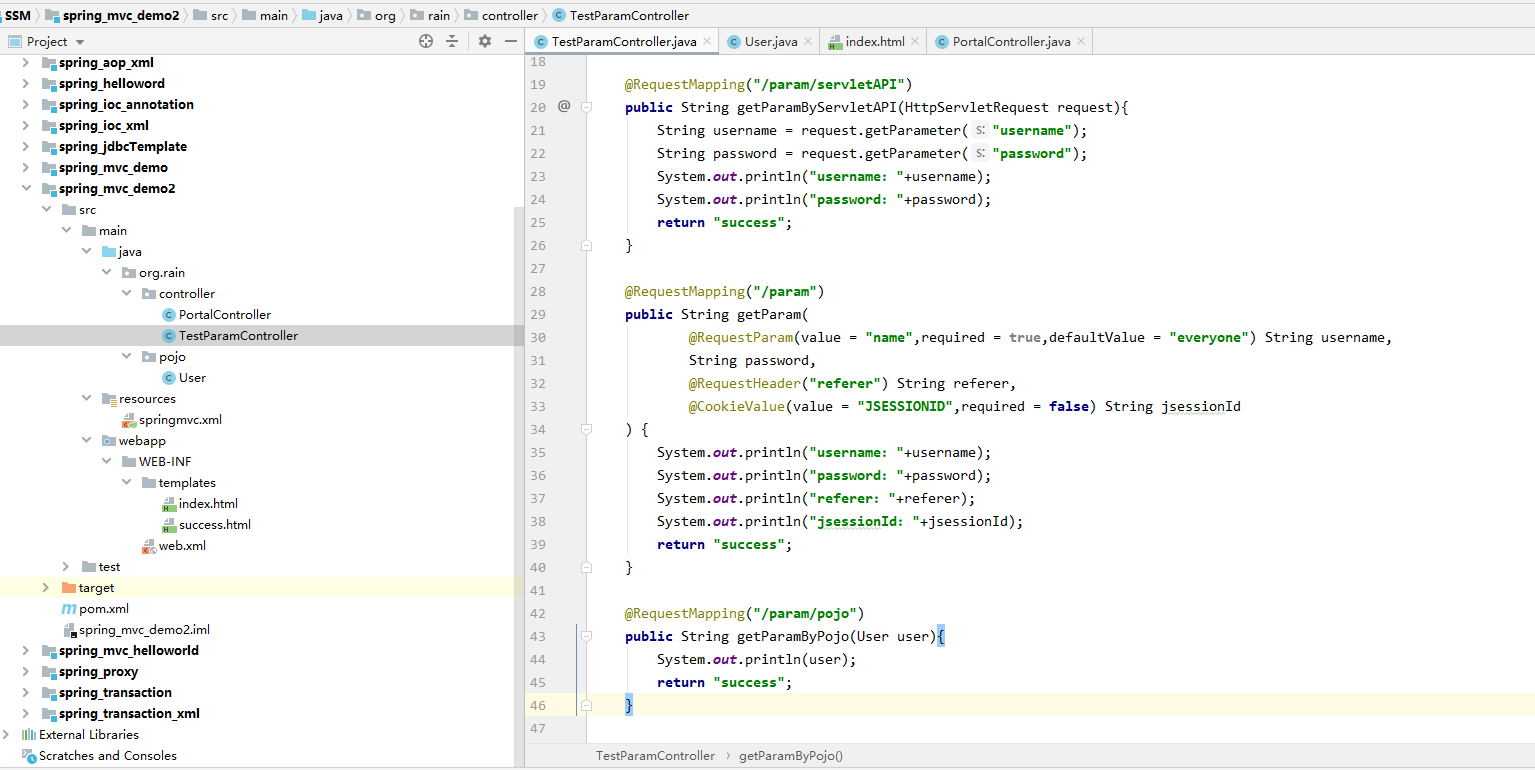Click the Collapse All icon in Project panel
The height and width of the screenshot is (770, 1535).
click(x=452, y=41)
